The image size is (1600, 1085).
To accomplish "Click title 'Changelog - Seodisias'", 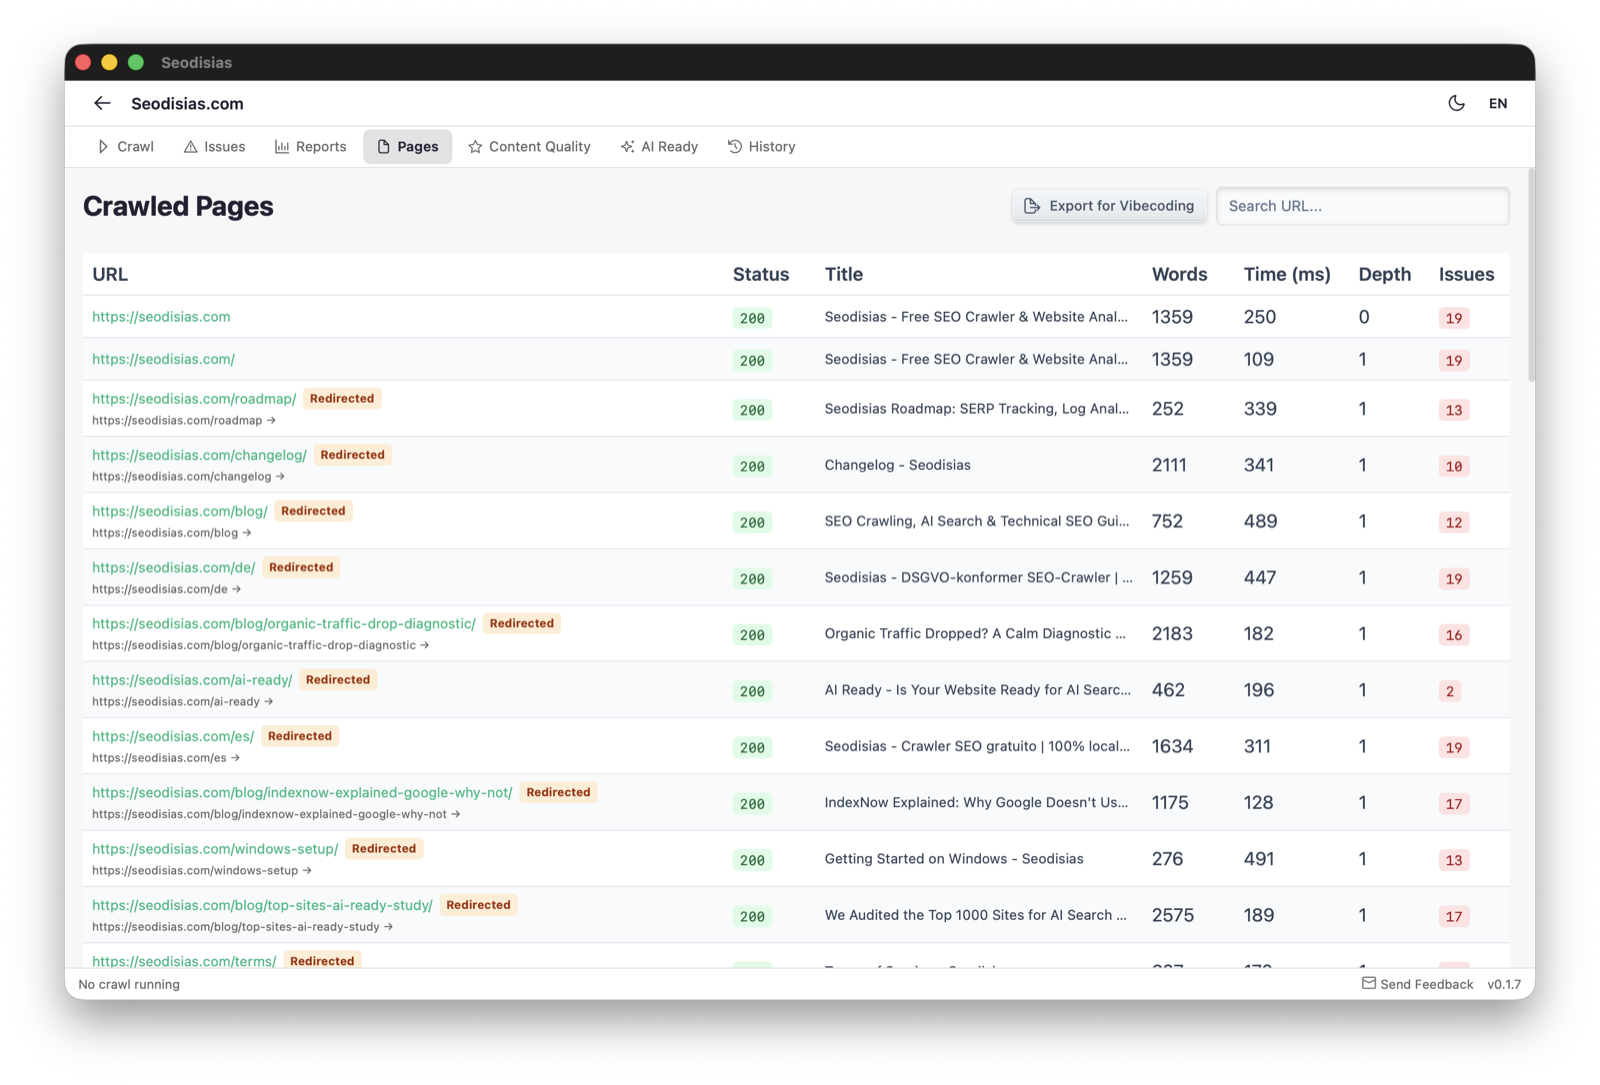I will [x=897, y=465].
